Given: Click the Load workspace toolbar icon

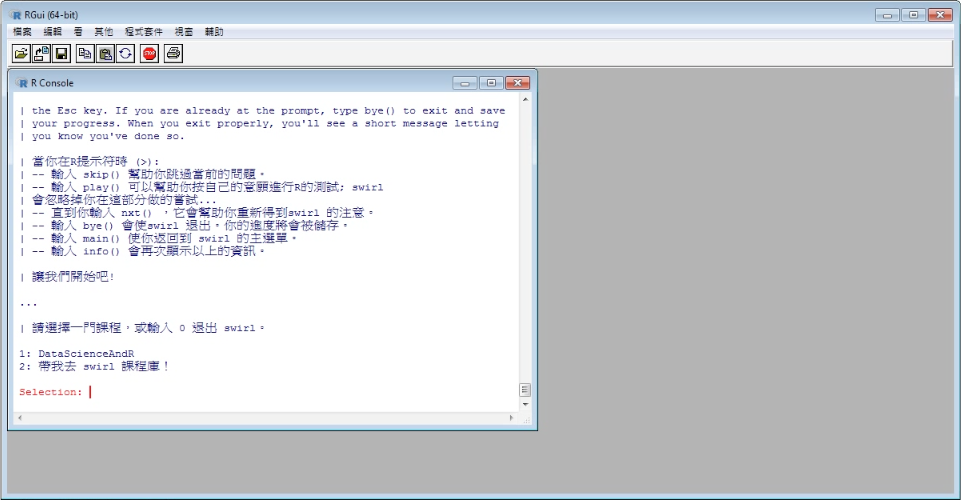Looking at the screenshot, I should (41, 54).
